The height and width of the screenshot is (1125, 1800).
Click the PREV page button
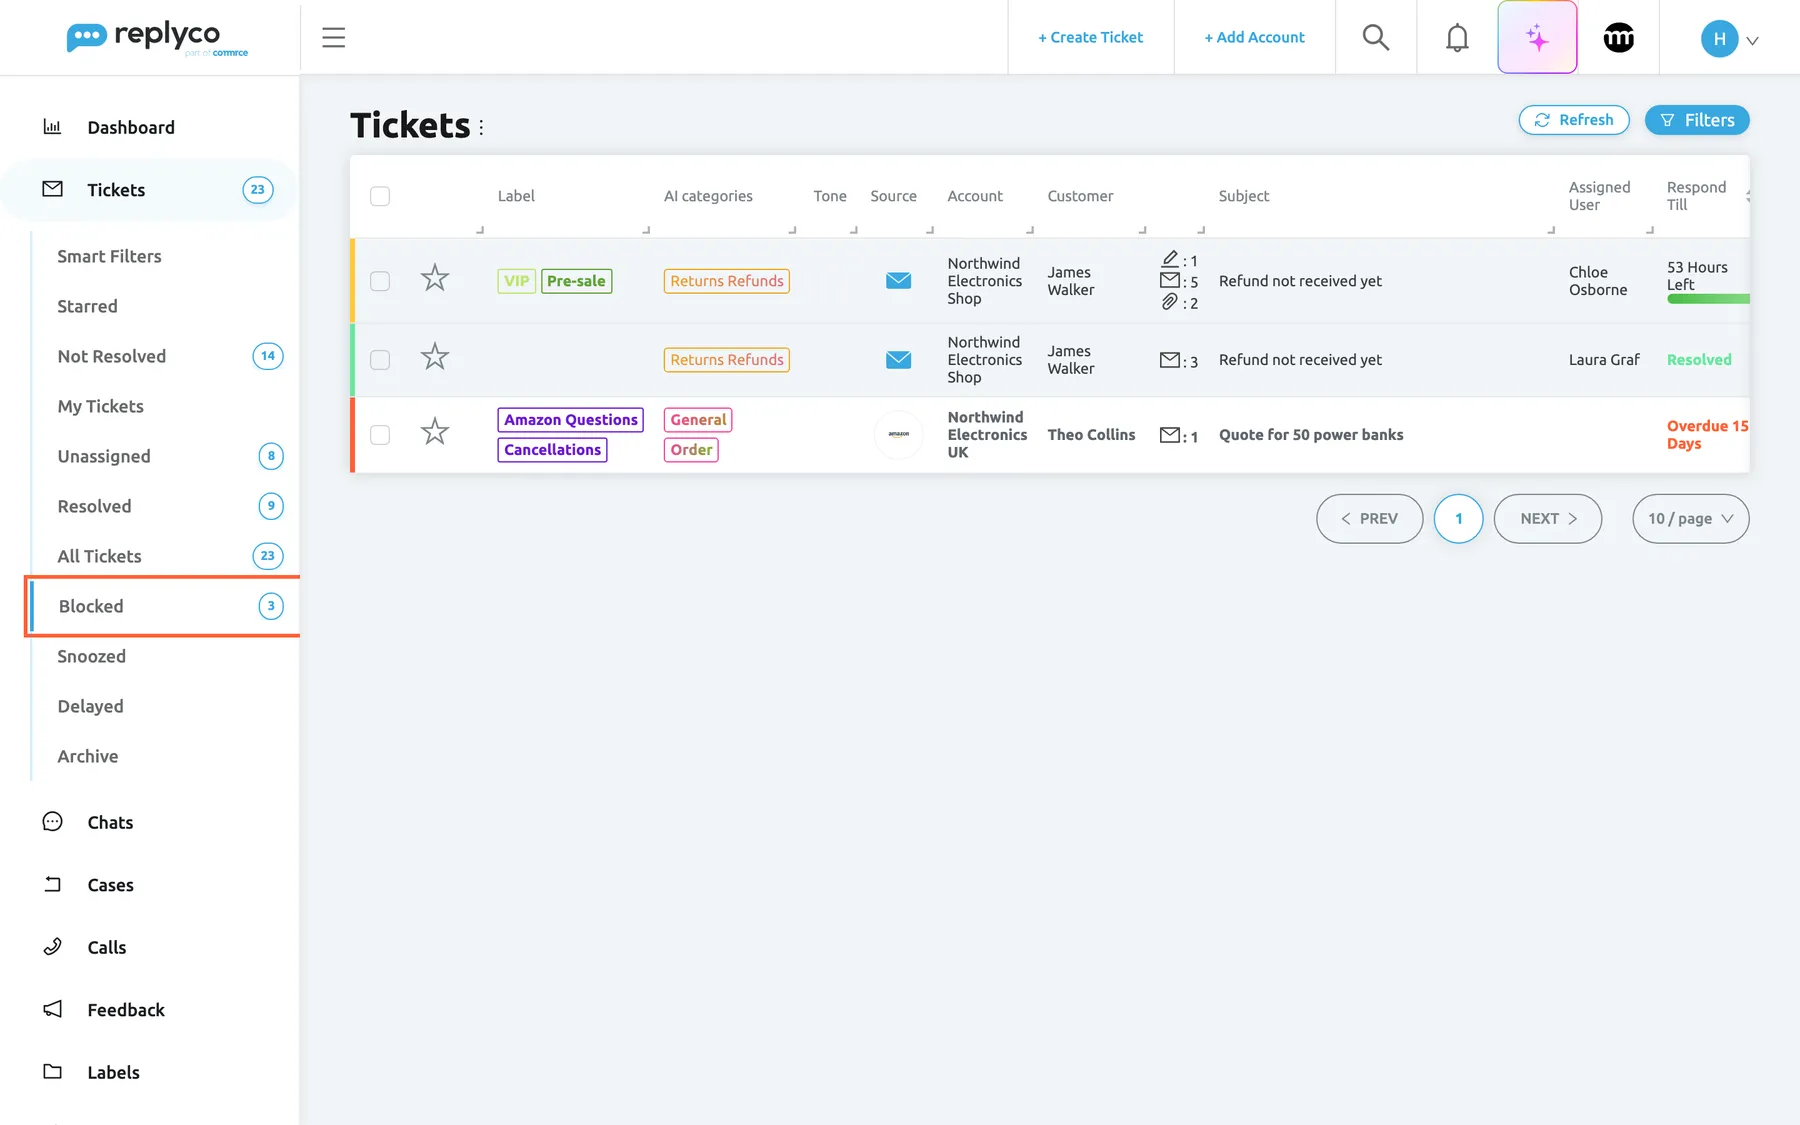pos(1369,518)
